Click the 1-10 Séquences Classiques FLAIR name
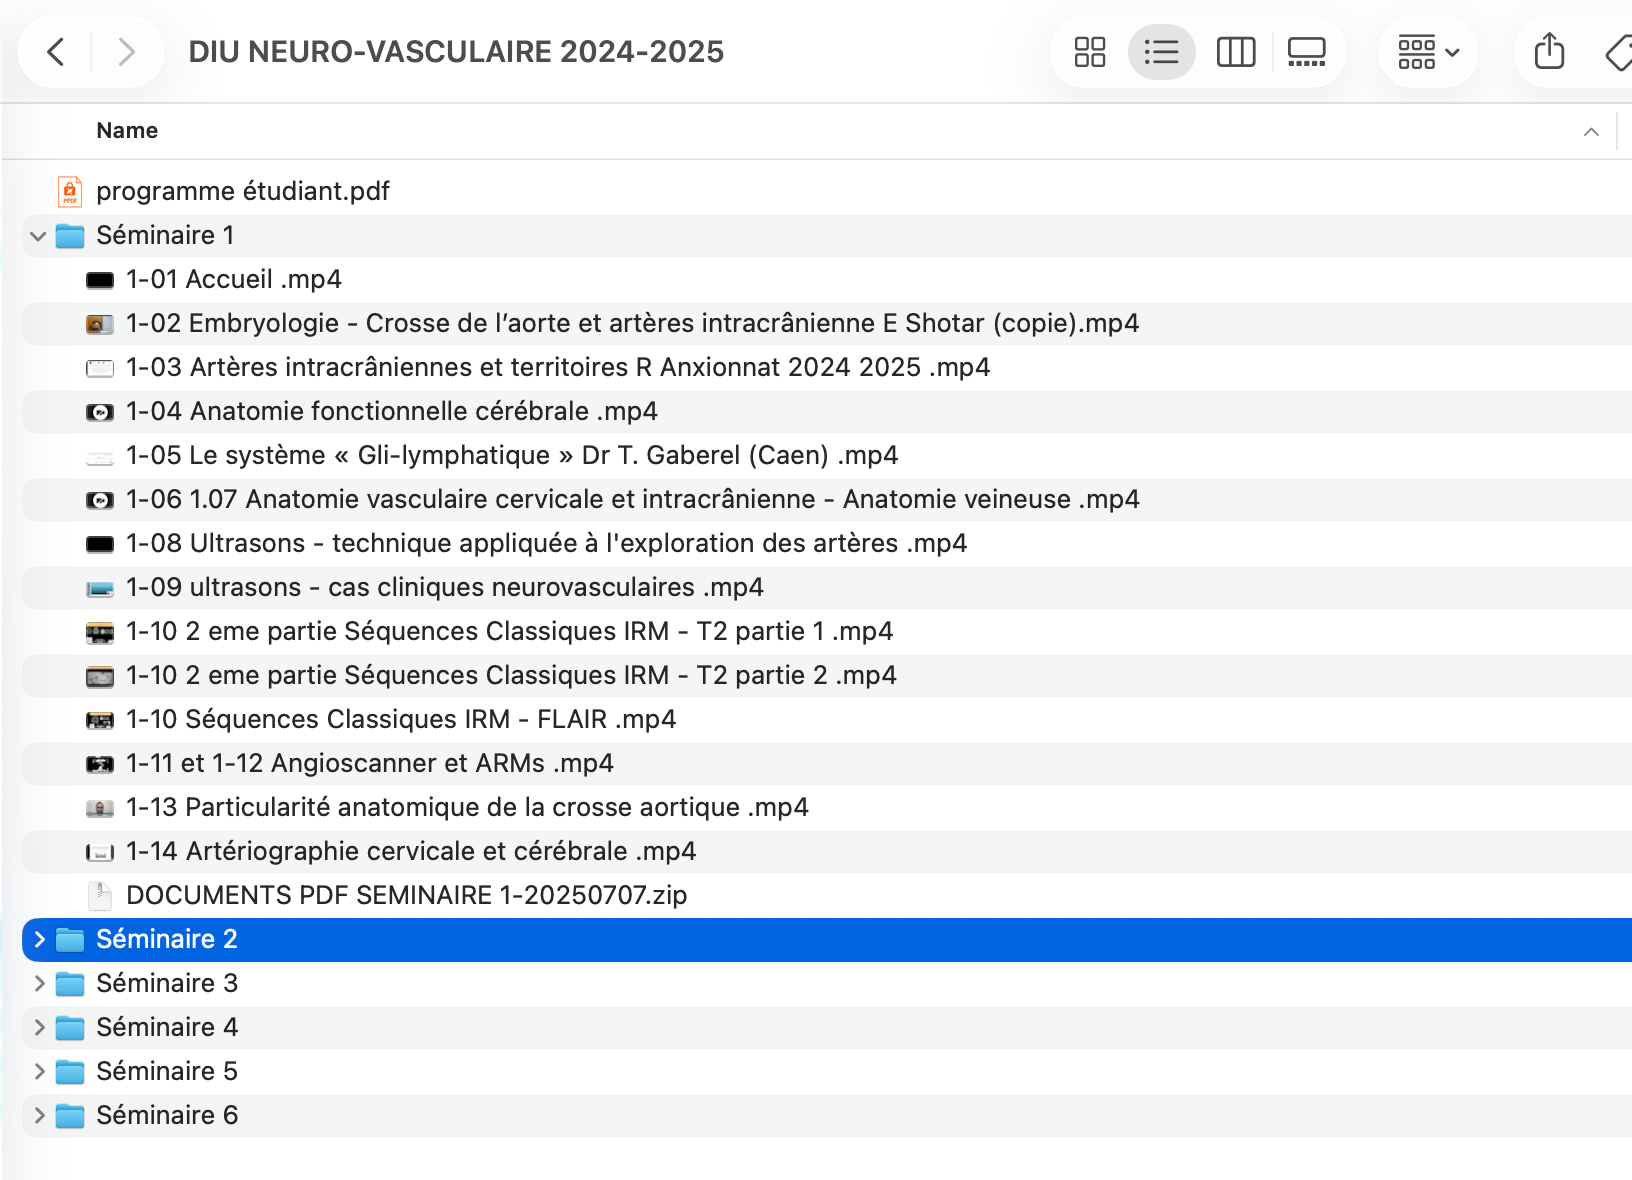The width and height of the screenshot is (1632, 1180). (401, 719)
